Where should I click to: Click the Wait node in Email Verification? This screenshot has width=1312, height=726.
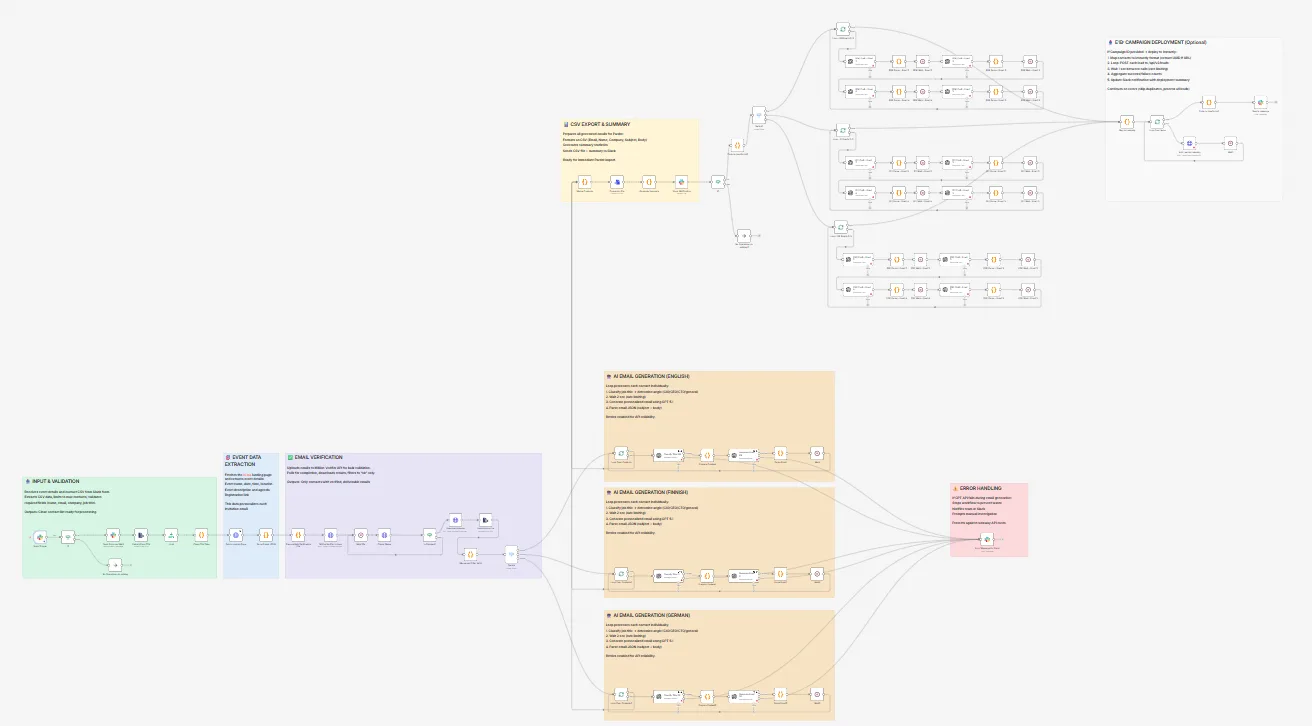tap(360, 535)
